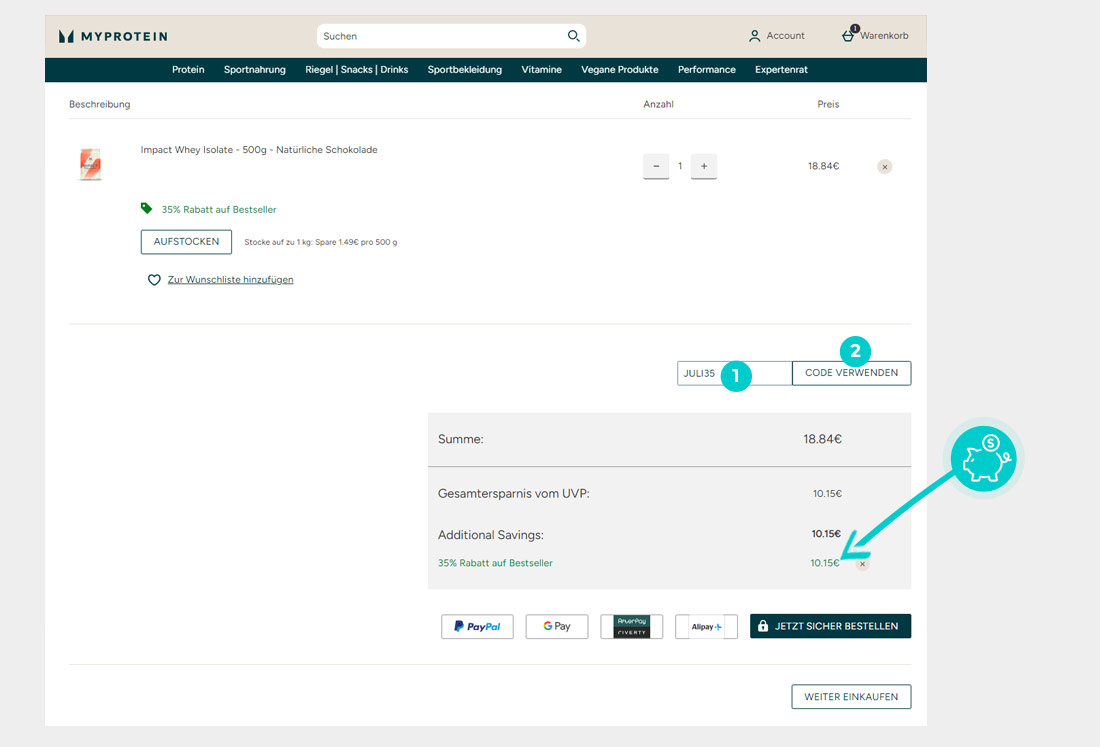
Task: Click the WEITER EINKAUFEN button
Action: click(851, 696)
